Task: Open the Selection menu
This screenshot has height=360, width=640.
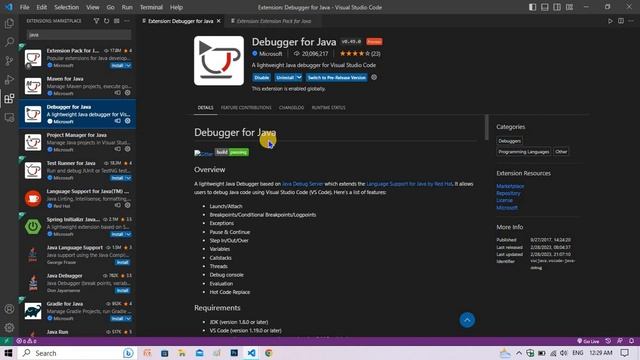Action: pyautogui.click(x=67, y=7)
